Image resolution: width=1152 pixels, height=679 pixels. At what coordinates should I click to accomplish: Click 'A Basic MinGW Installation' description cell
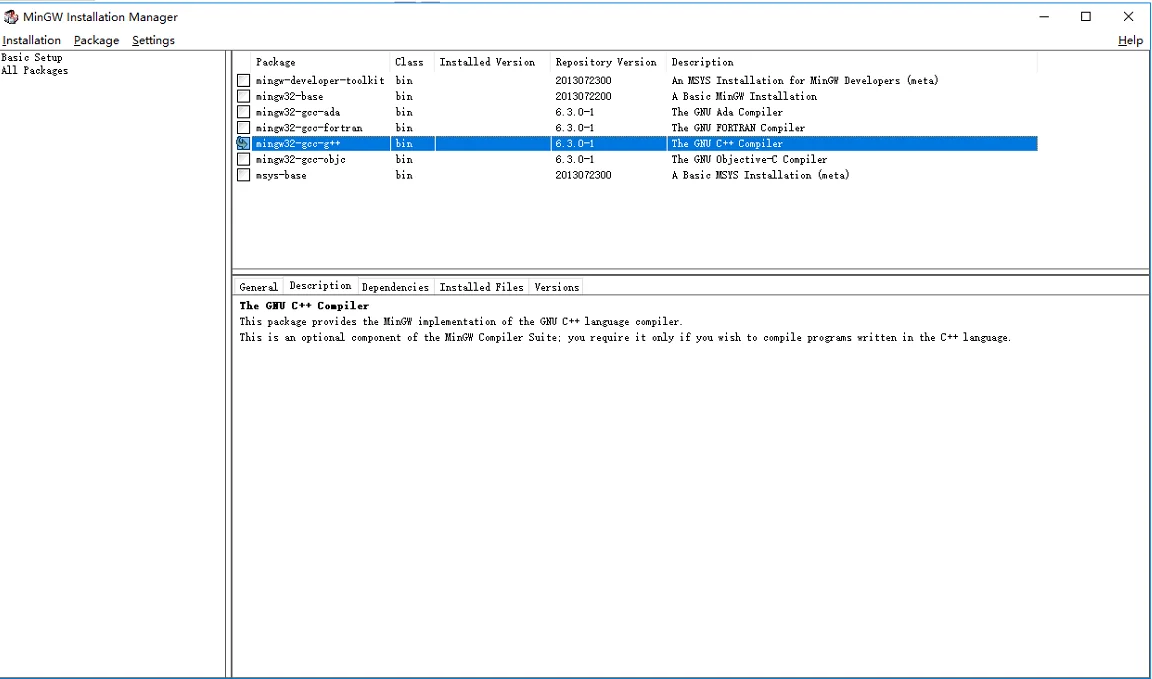[744, 96]
